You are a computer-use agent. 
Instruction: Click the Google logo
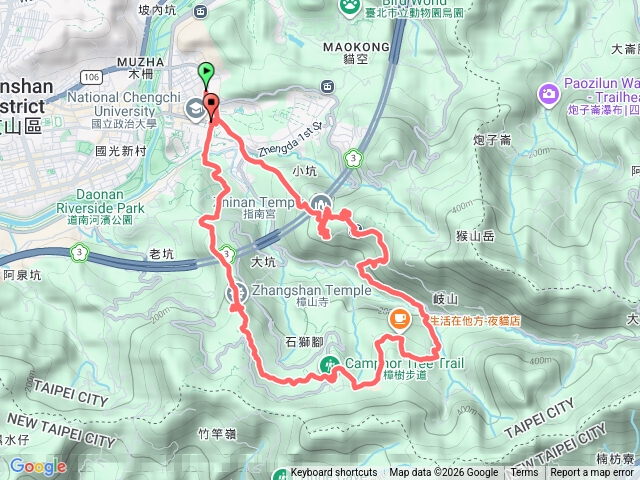click(38, 467)
